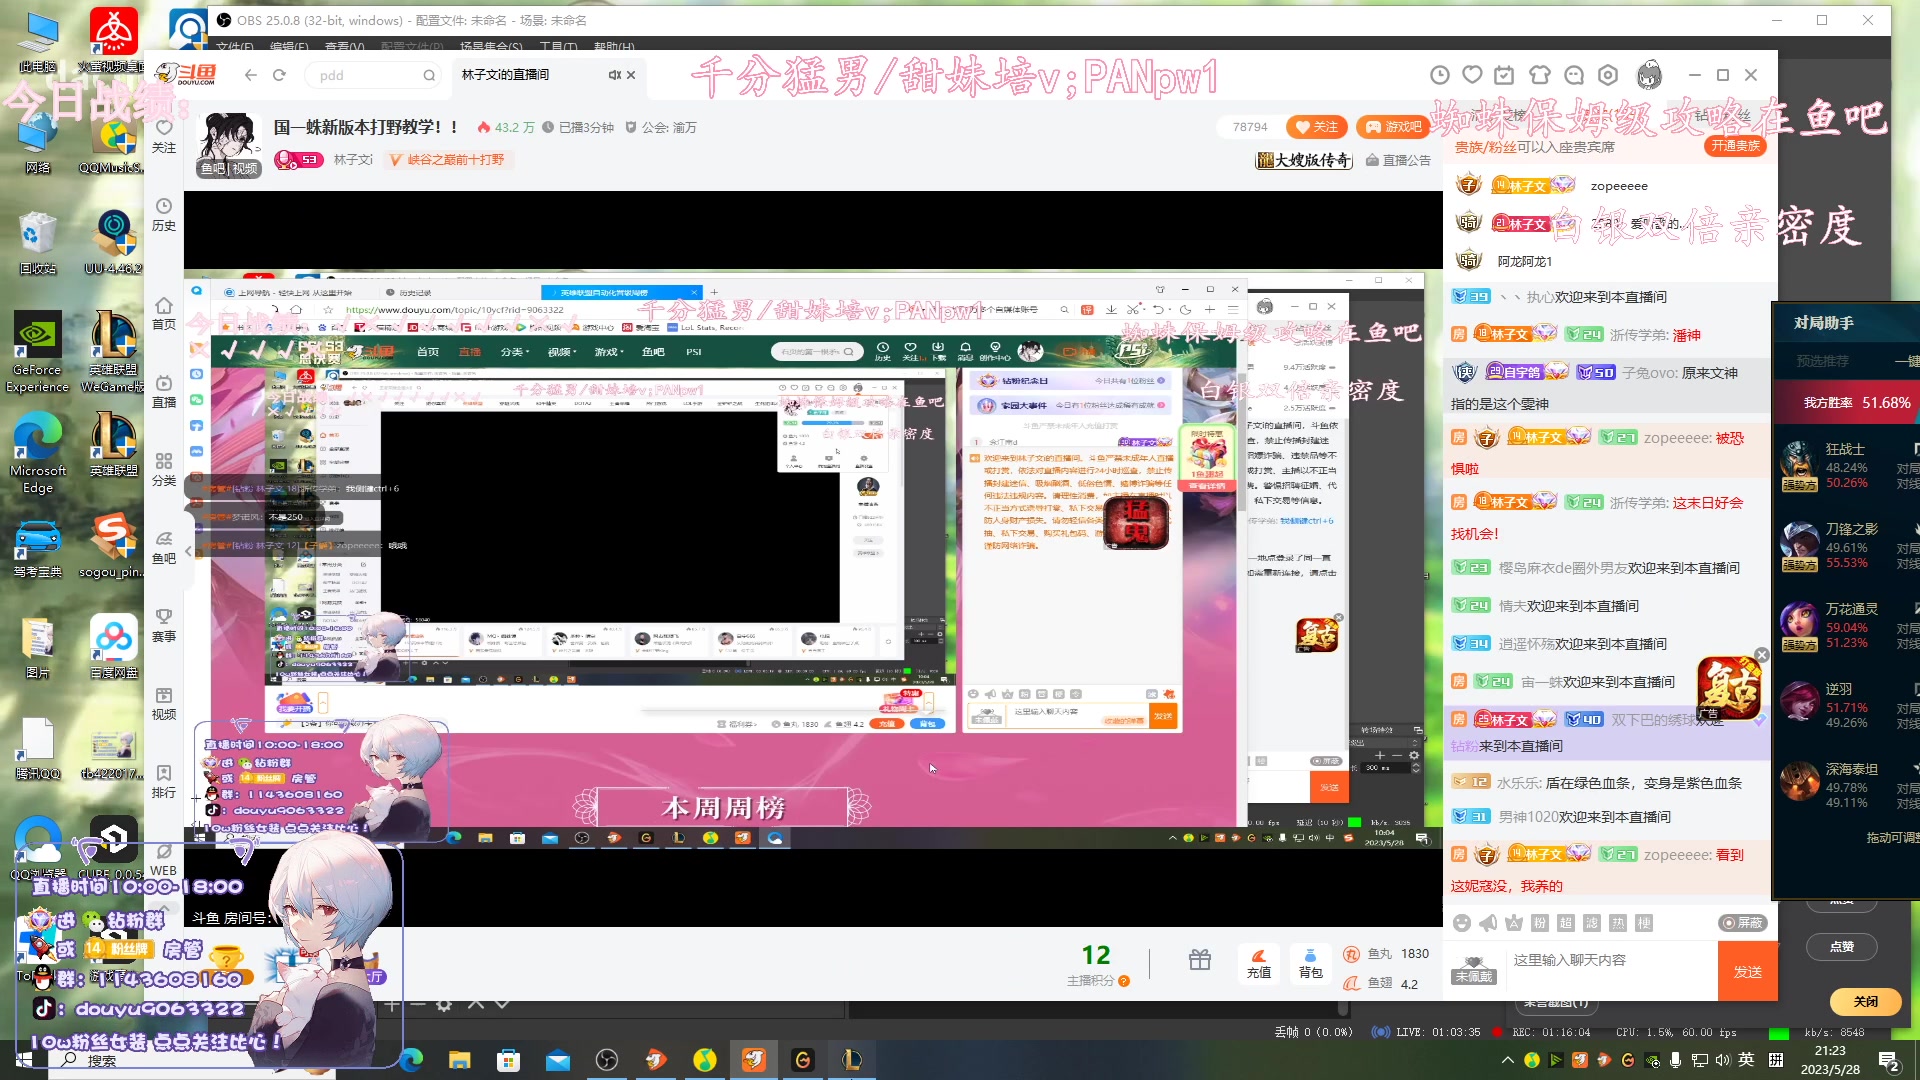Open the 赛事 trophy sidebar icon
The height and width of the screenshot is (1080, 1920).
click(164, 625)
